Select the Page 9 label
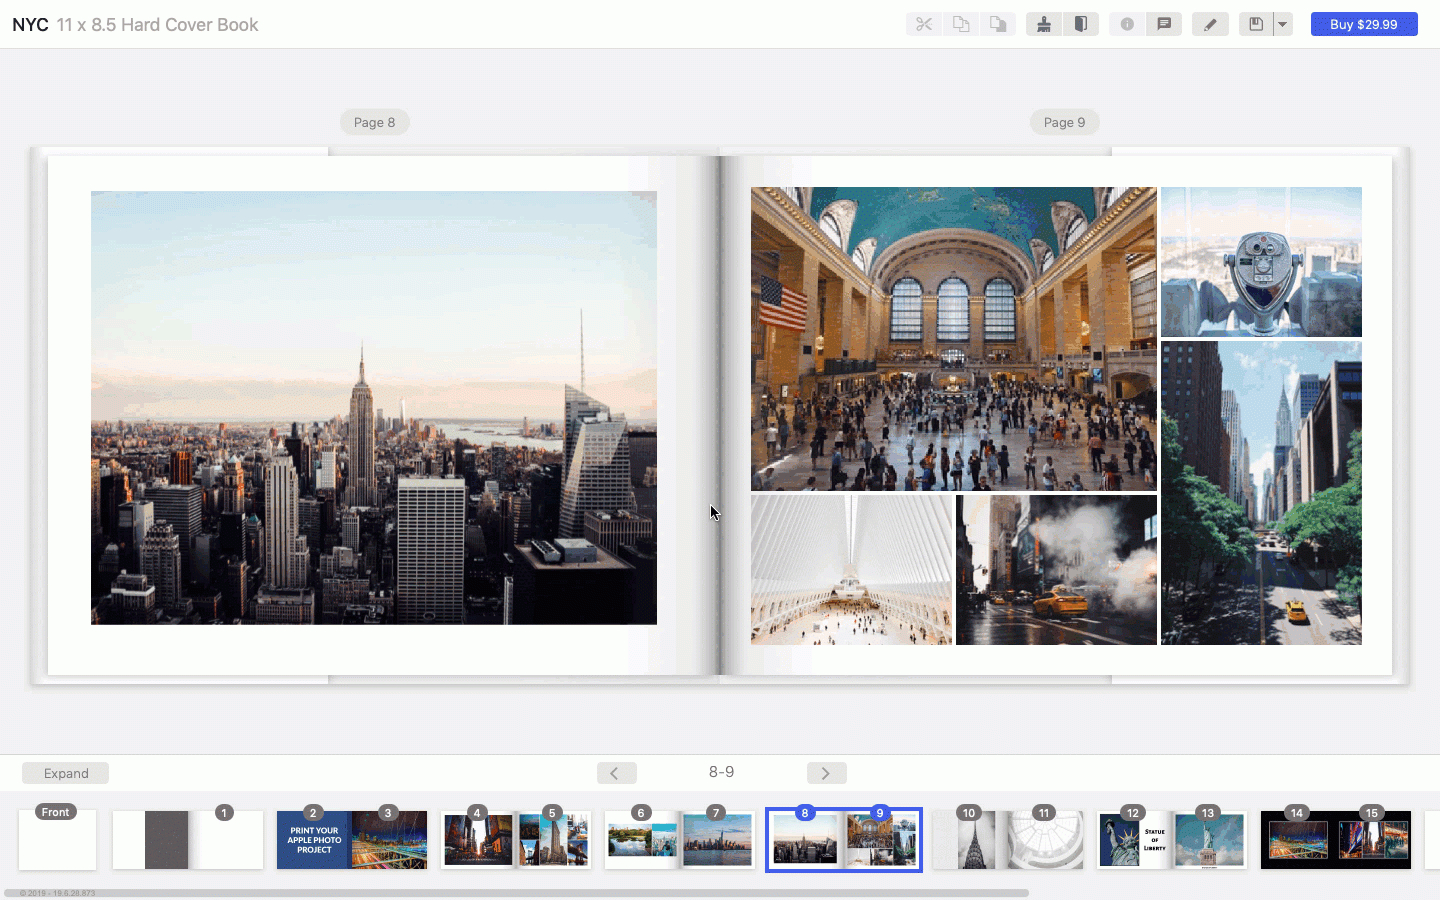1440x900 pixels. pos(1065,122)
